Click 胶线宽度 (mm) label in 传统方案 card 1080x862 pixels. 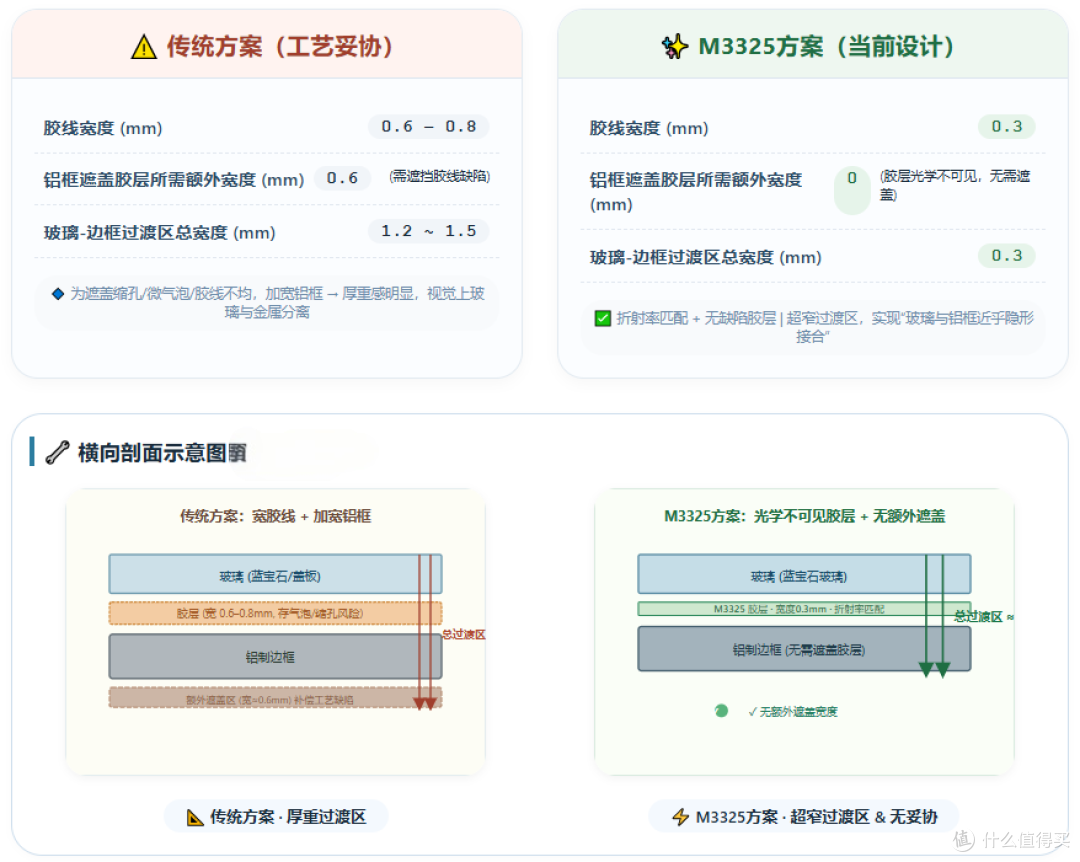103,128
